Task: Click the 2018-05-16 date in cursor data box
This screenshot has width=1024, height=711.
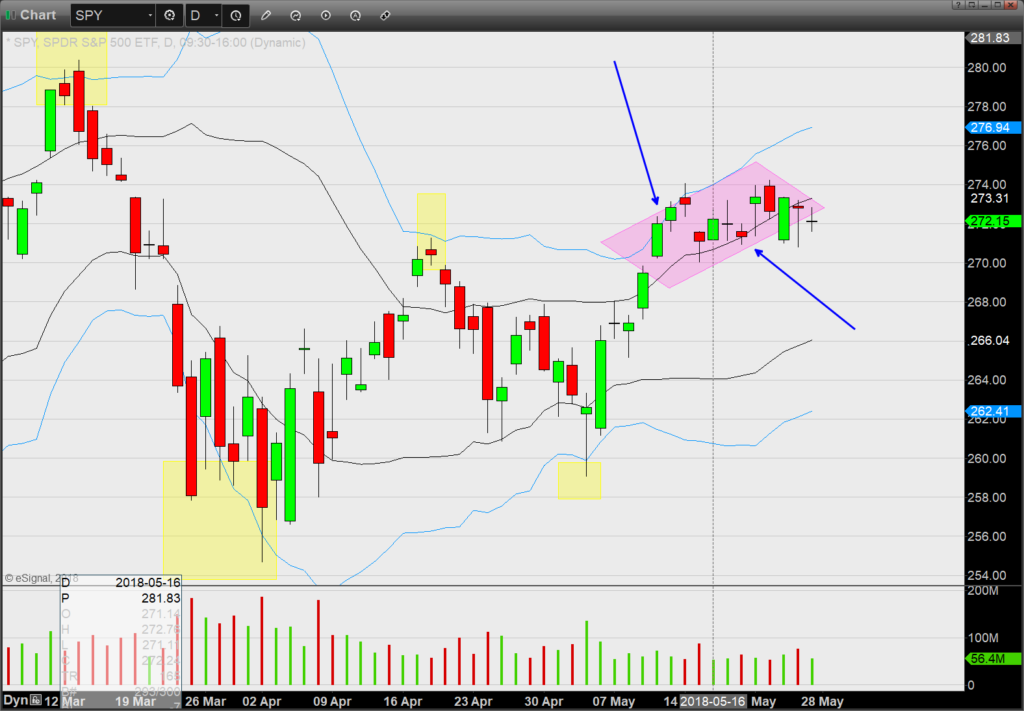Action: 148,582
